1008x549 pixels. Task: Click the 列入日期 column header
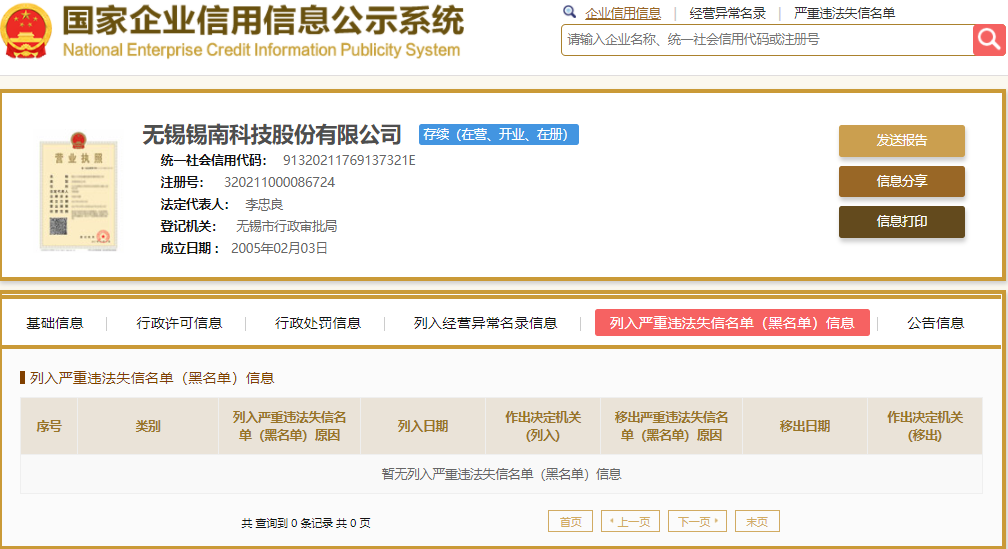422,426
